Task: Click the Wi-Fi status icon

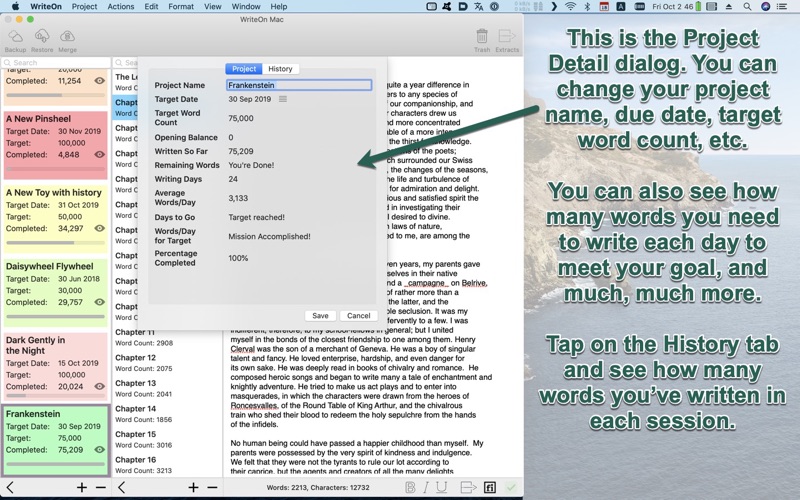Action: [570, 7]
